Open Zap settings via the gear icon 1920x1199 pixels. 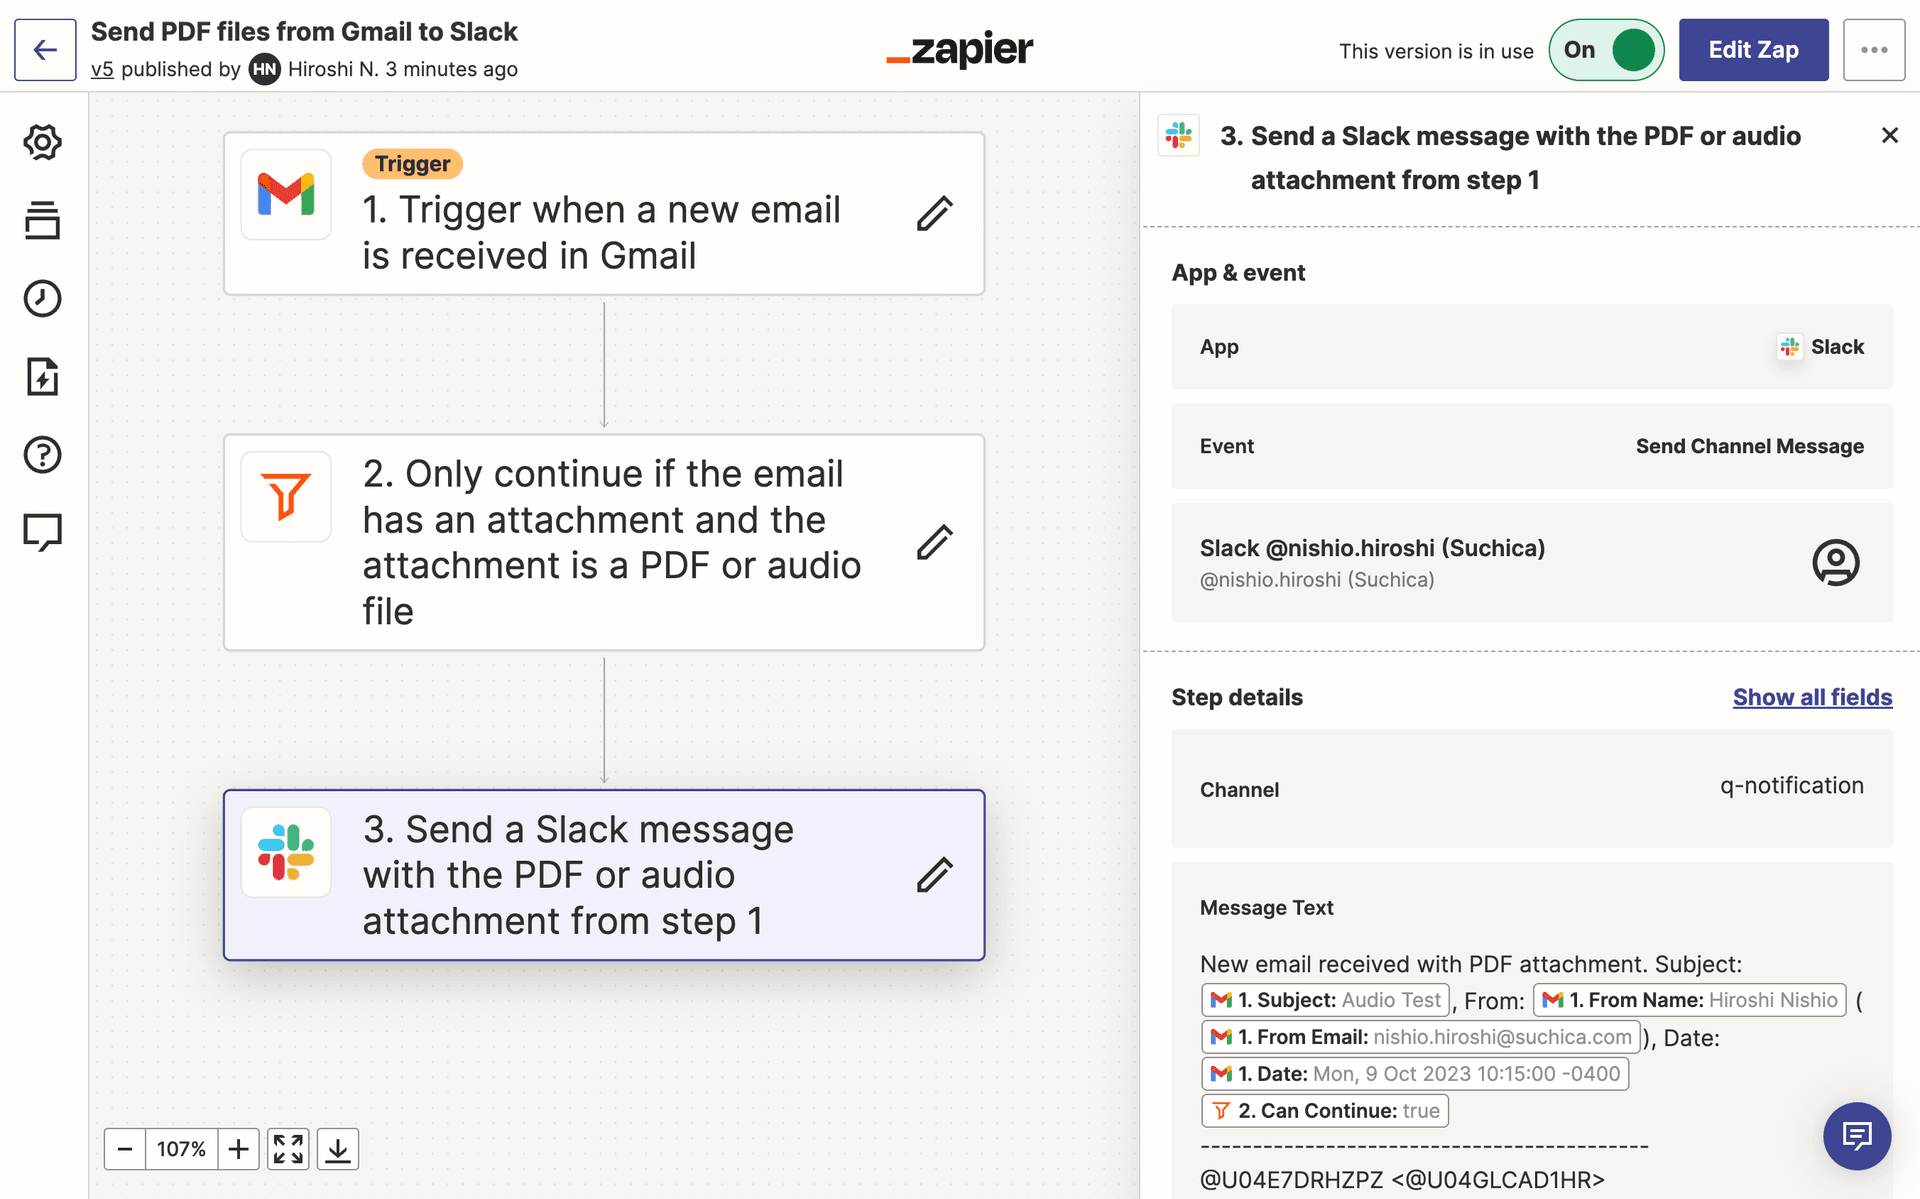(x=42, y=142)
